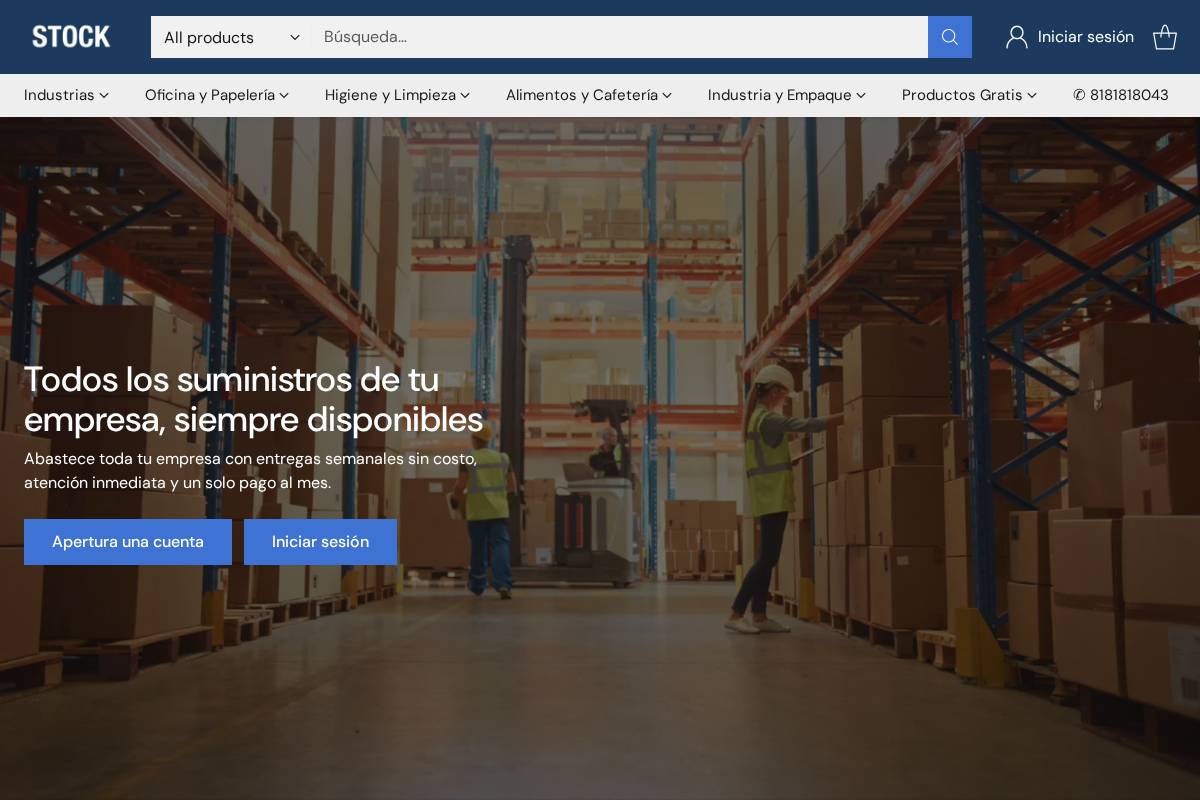
Task: Expand the Industrias menu
Action: point(67,95)
